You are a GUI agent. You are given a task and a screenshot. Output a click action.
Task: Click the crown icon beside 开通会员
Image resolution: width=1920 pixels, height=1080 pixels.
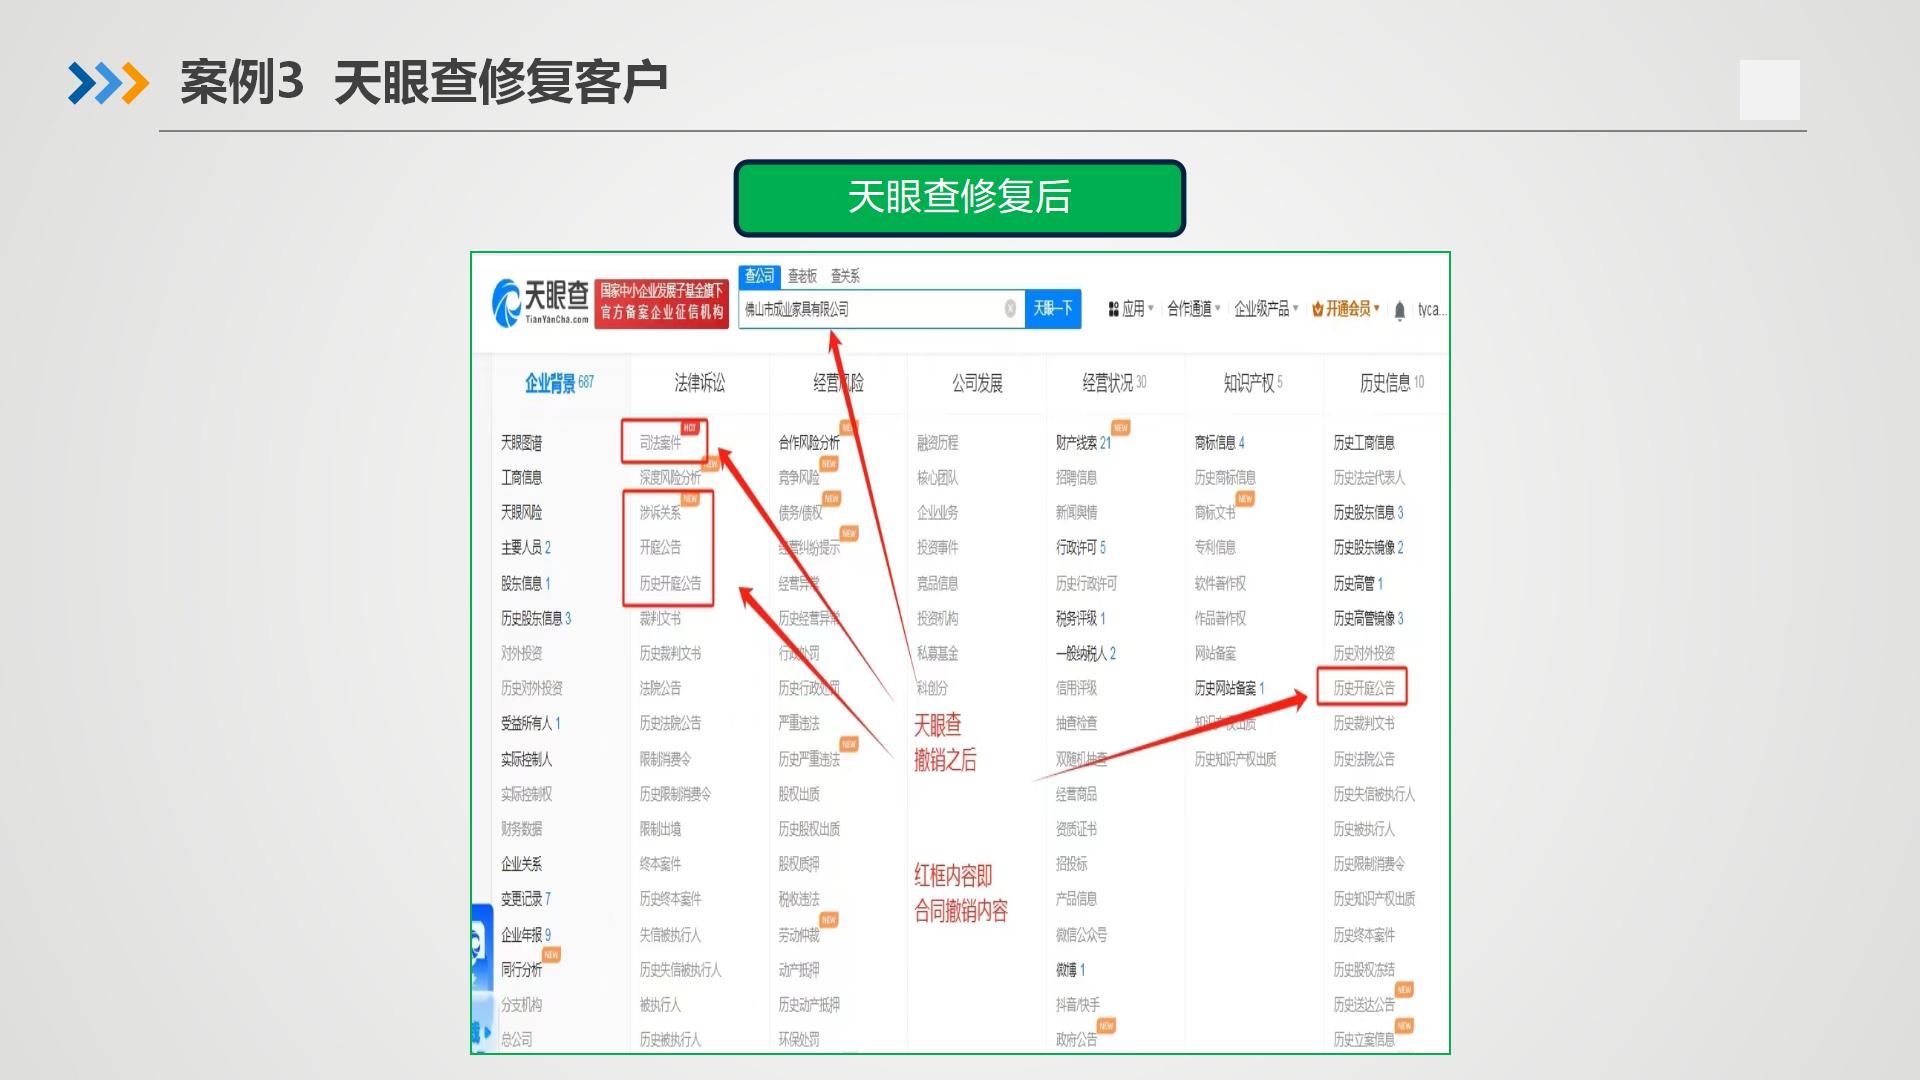pos(1317,309)
